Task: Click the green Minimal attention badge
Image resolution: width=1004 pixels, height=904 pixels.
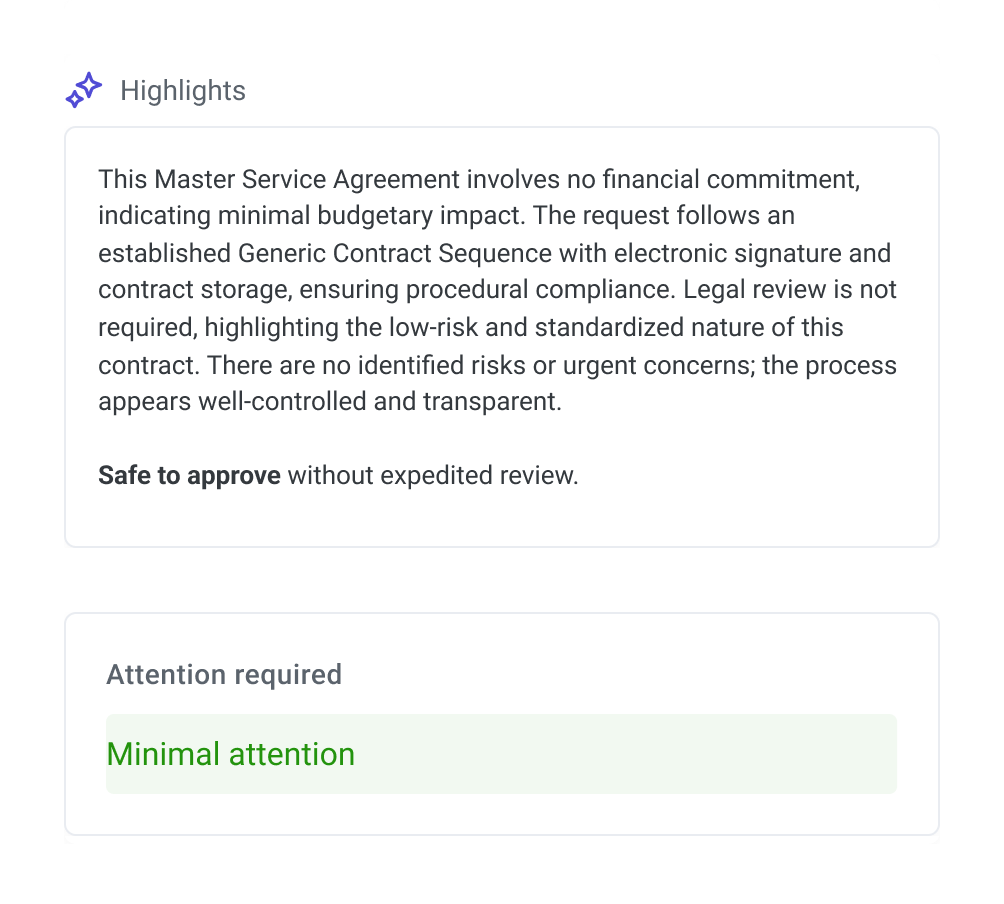Action: pyautogui.click(x=231, y=754)
